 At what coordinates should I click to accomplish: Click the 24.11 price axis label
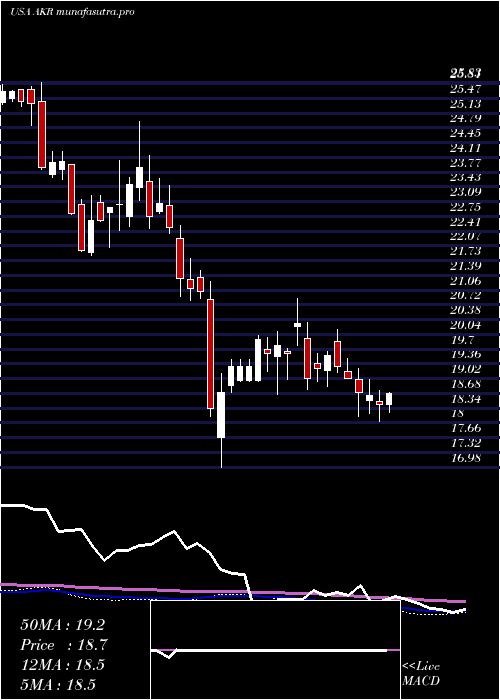(x=465, y=148)
